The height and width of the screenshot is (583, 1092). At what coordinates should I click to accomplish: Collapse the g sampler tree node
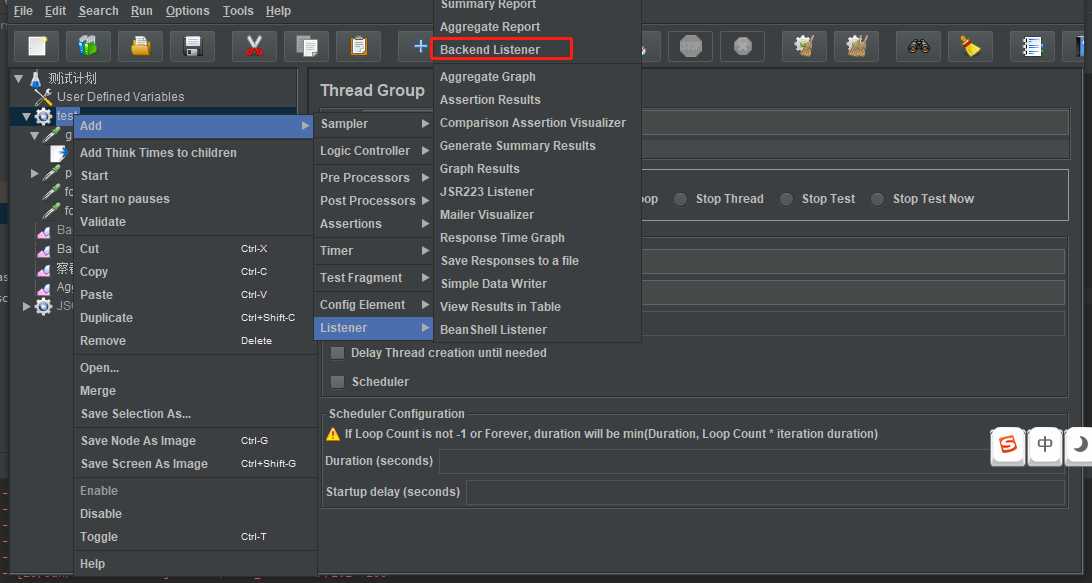click(34, 136)
